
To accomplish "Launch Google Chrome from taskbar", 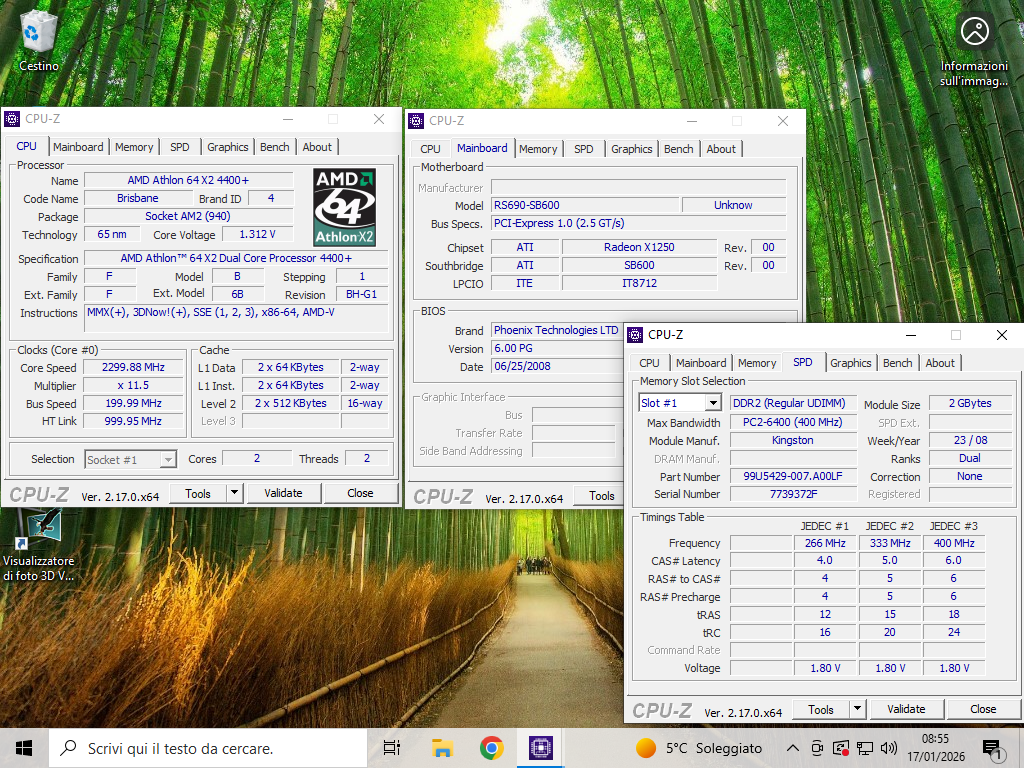I will (x=491, y=748).
